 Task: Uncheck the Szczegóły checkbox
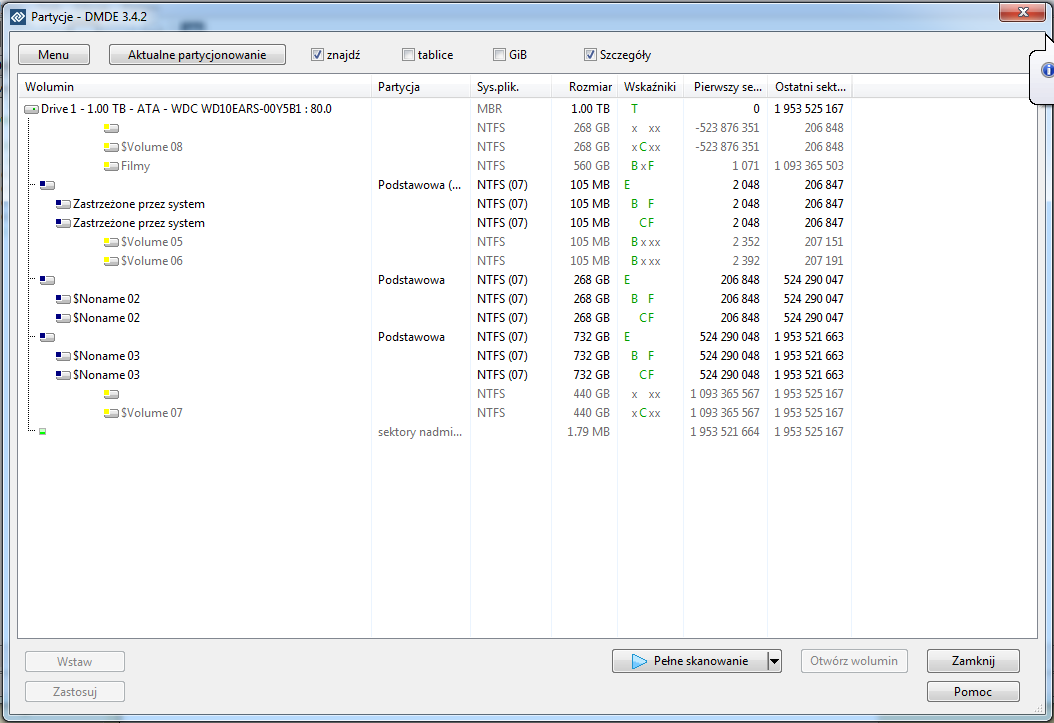590,55
